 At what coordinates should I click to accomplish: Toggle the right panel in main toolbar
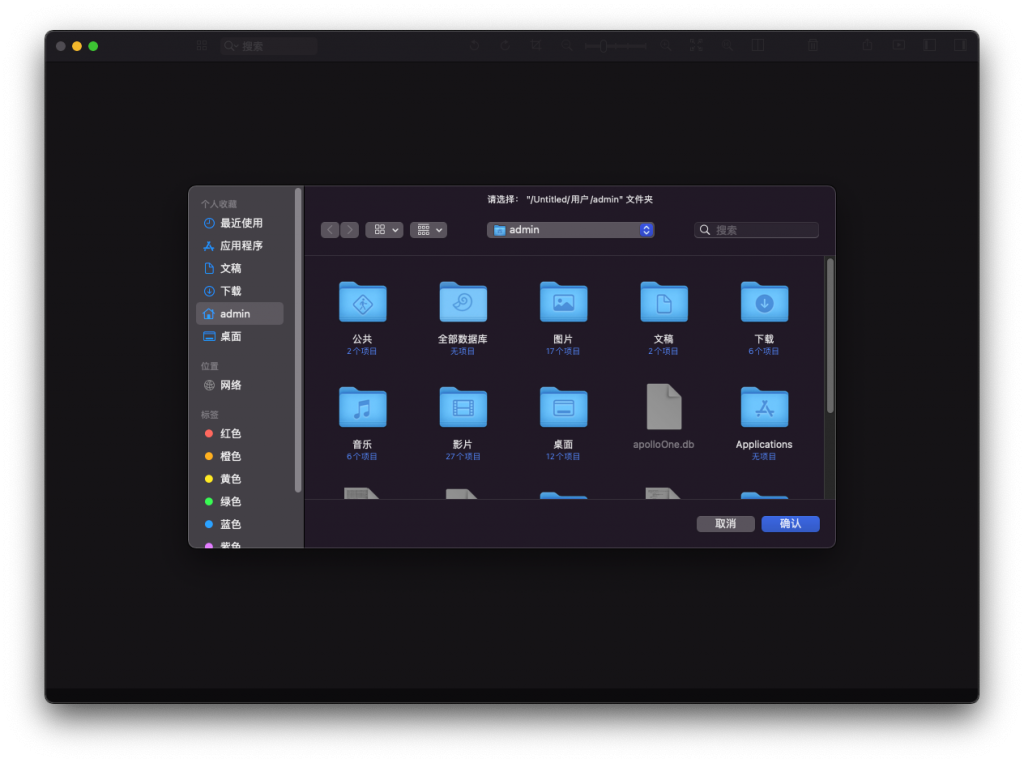point(960,45)
